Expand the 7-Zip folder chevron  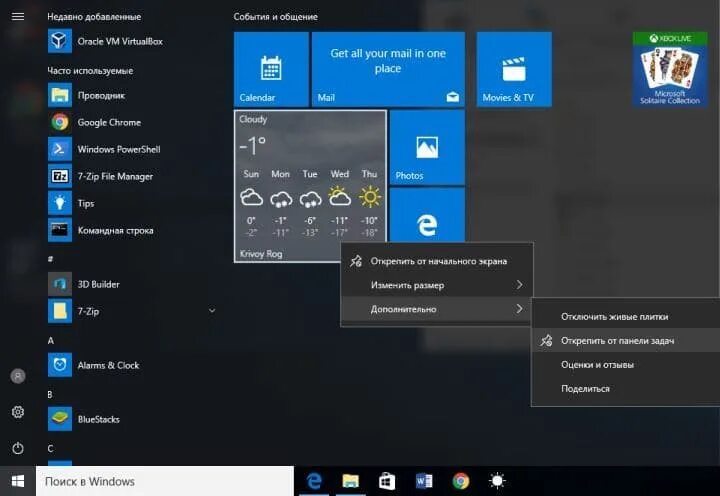(x=212, y=311)
